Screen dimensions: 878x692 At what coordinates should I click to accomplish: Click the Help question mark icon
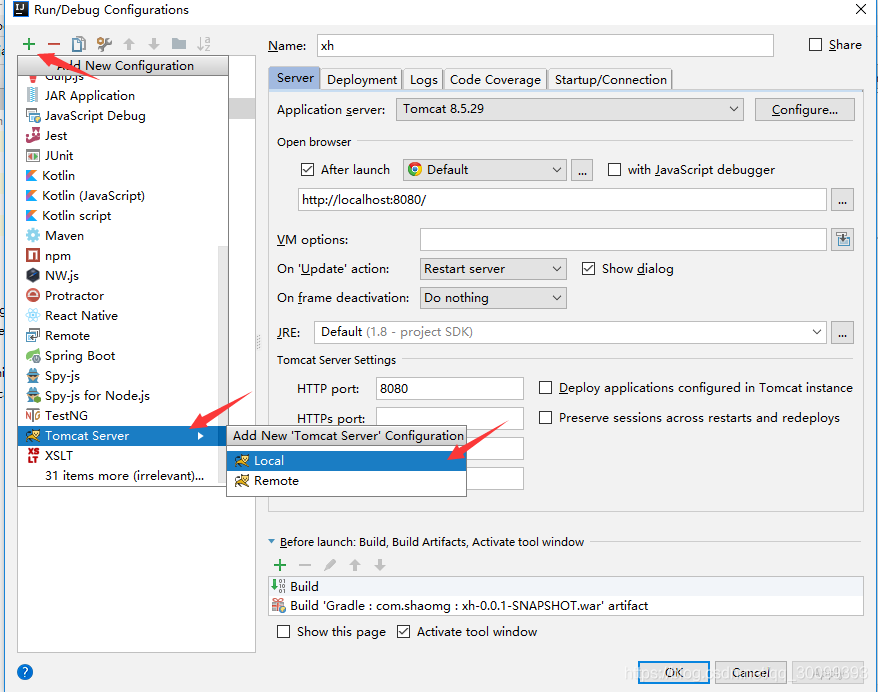[25, 672]
